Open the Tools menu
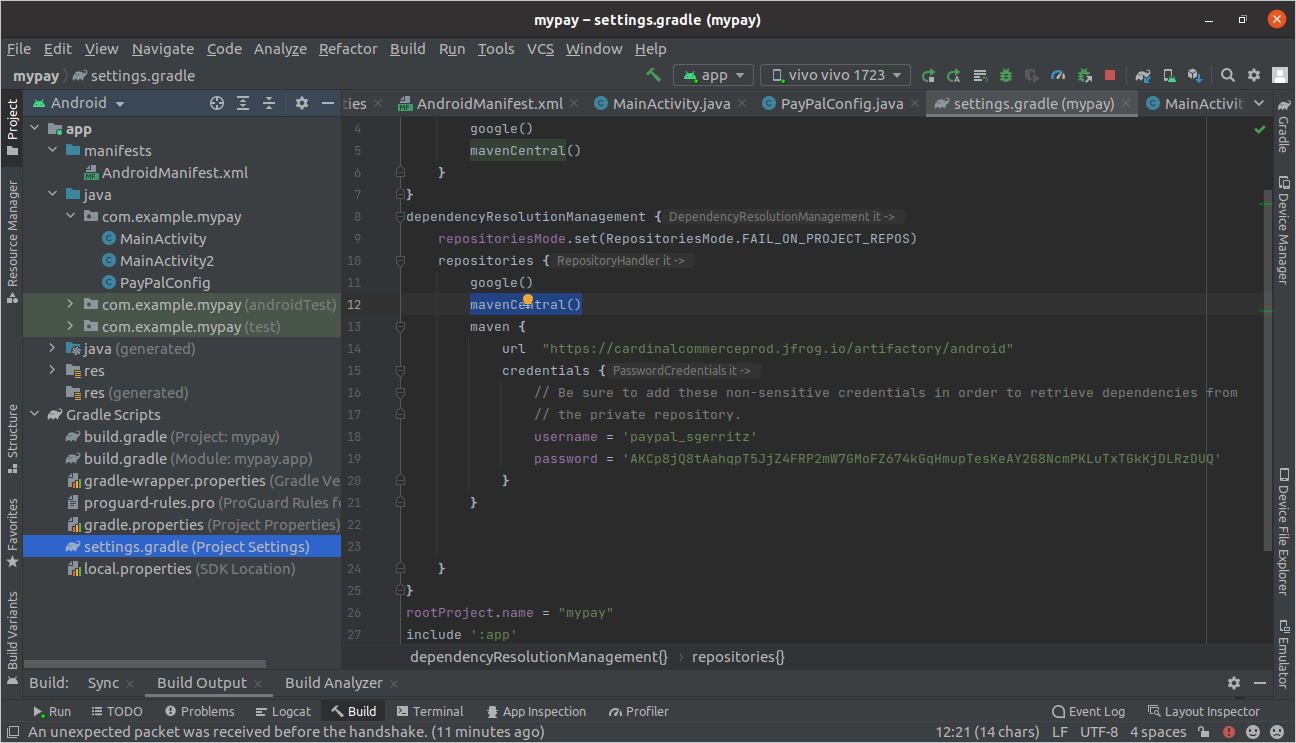This screenshot has height=743, width=1296. pyautogui.click(x=496, y=49)
